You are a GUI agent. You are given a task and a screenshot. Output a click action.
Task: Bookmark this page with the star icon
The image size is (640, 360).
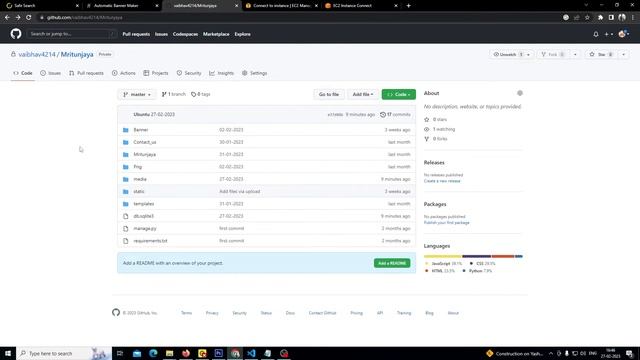tap(587, 18)
